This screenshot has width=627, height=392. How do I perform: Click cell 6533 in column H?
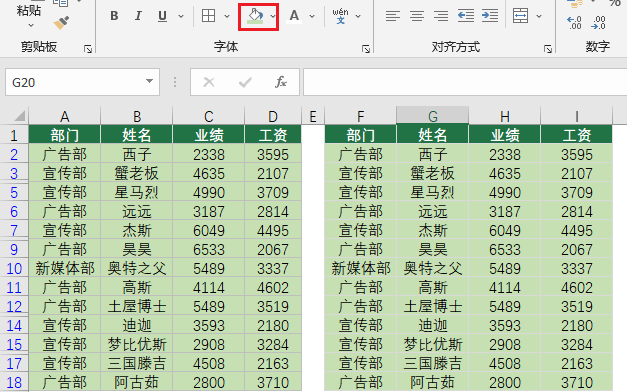505,249
